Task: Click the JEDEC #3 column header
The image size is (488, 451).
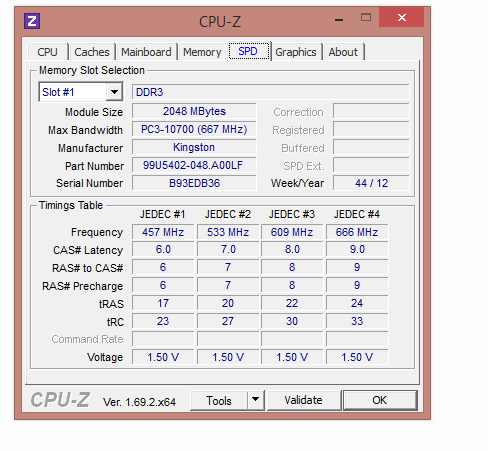Action: pos(292,214)
